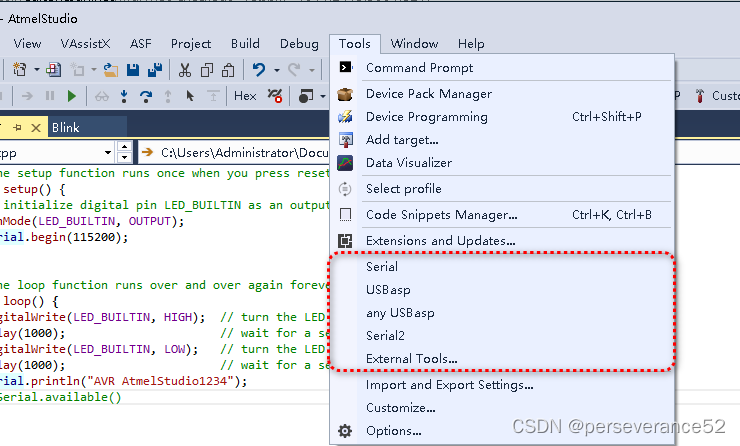The height and width of the screenshot is (446, 740).
Task: Open Code Snippets Manager...
Action: pyautogui.click(x=503, y=215)
